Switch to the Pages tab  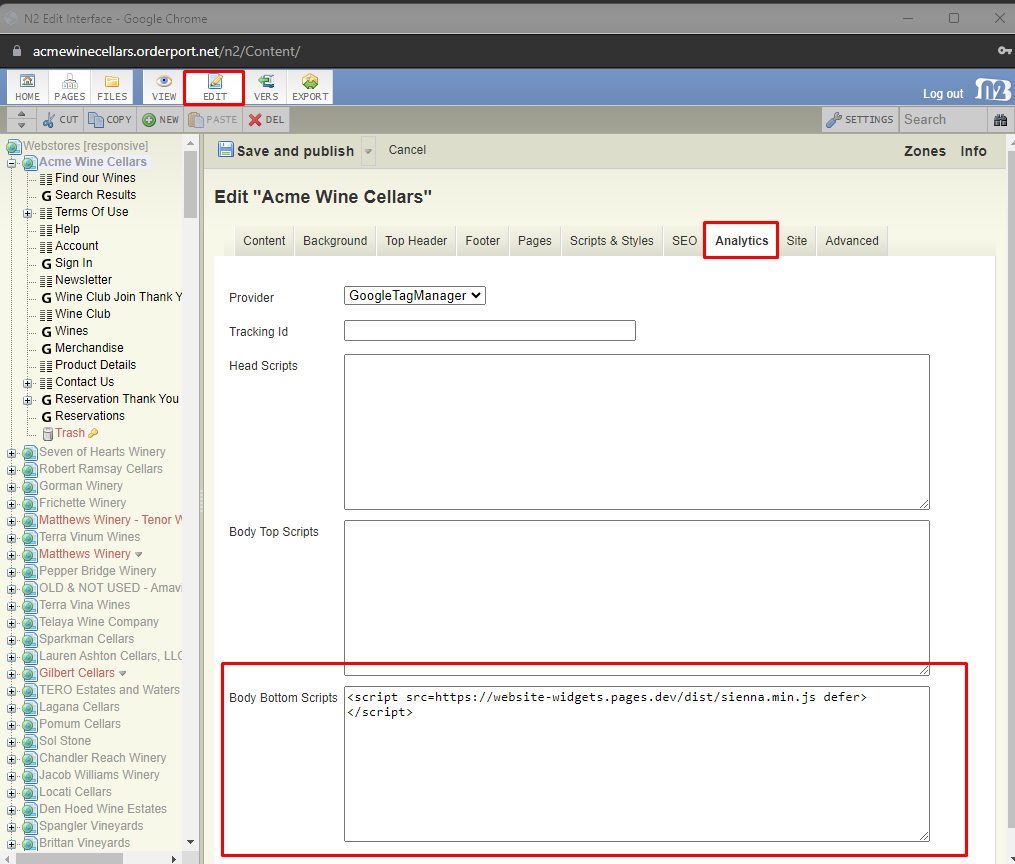coord(535,241)
